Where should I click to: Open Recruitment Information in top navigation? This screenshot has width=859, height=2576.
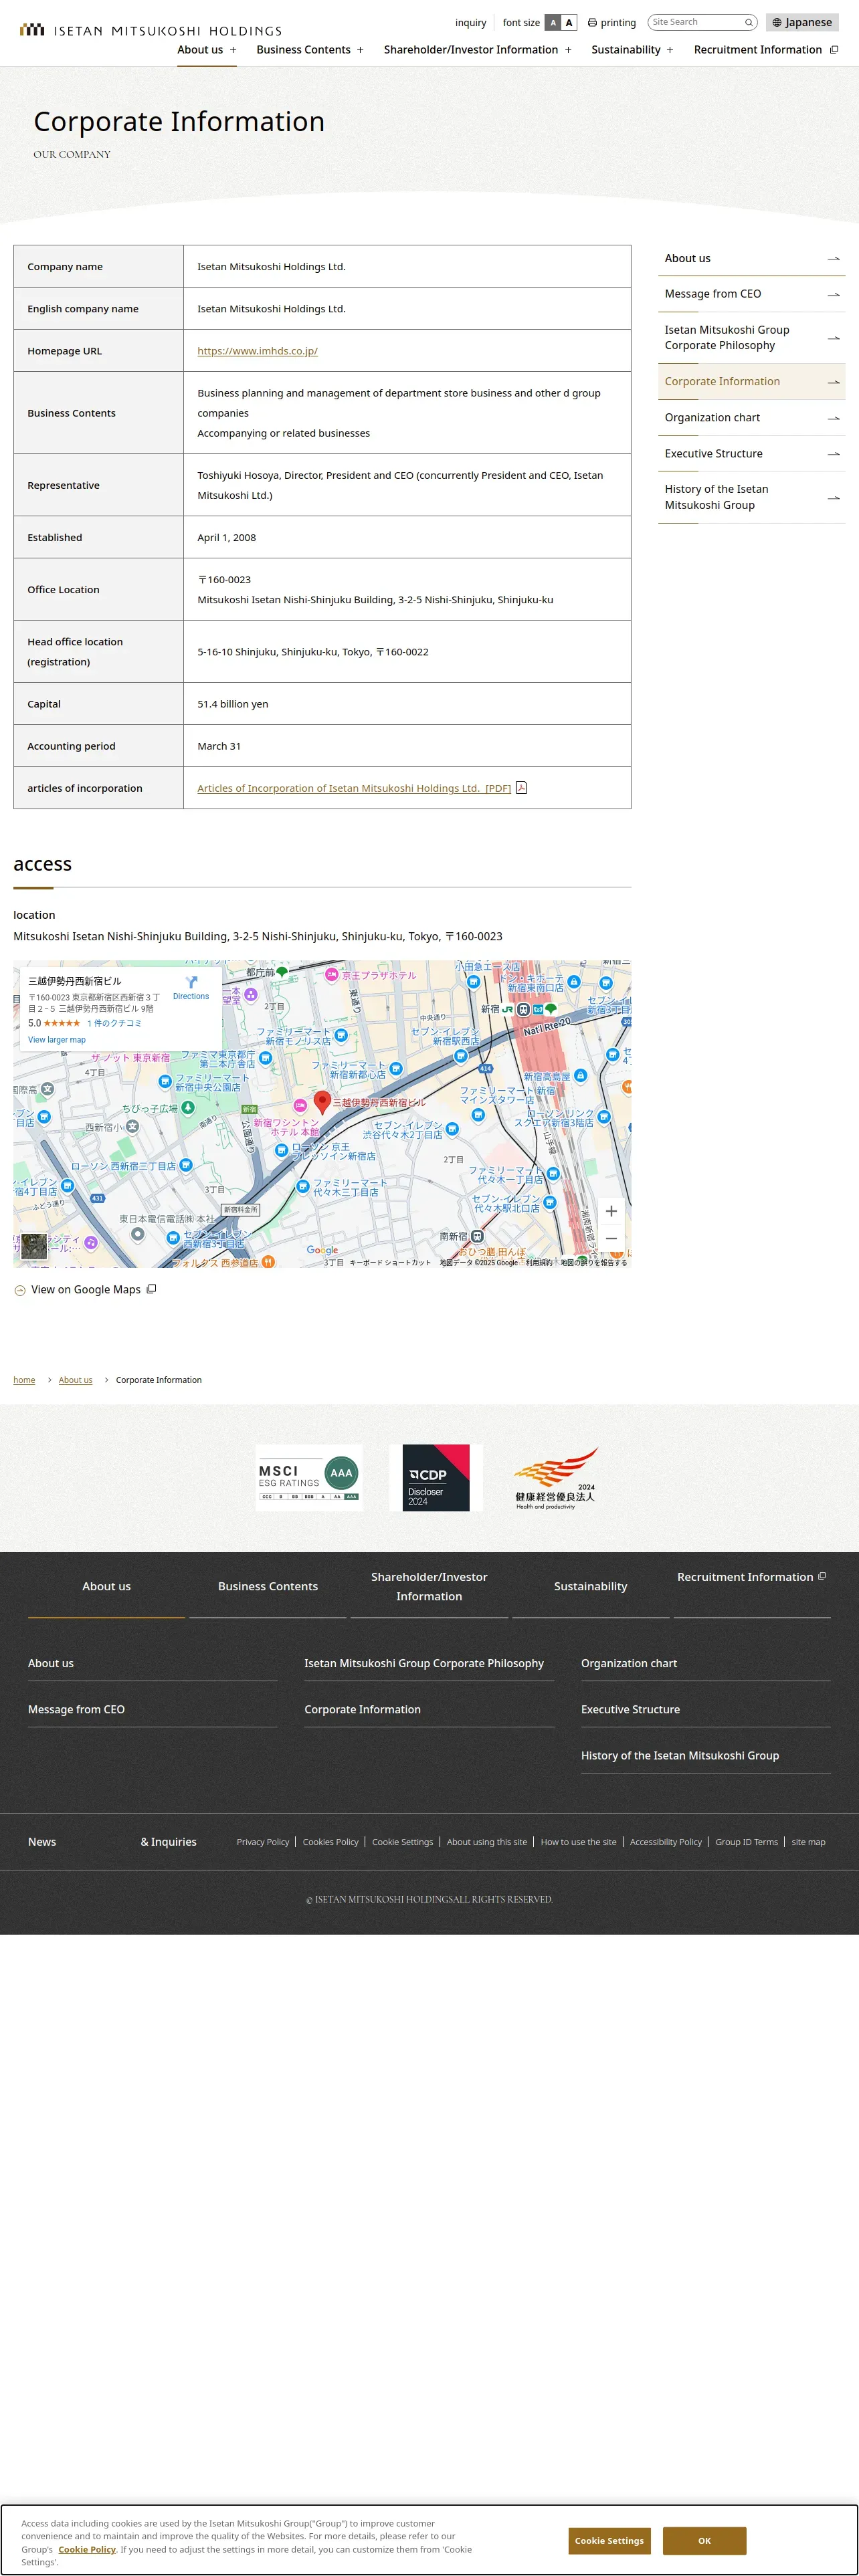[x=766, y=50]
